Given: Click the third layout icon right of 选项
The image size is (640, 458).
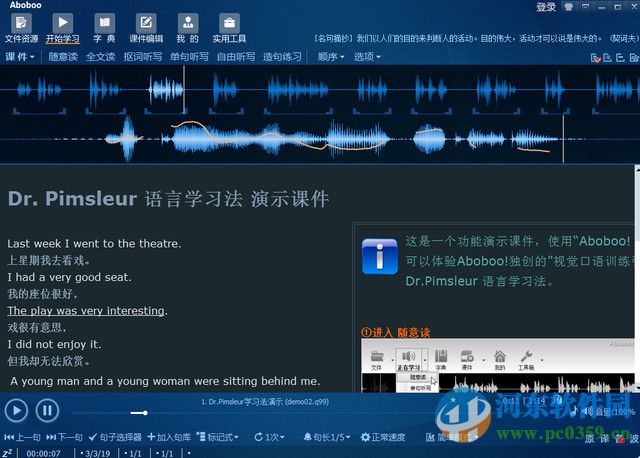Looking at the screenshot, I should tap(620, 58).
